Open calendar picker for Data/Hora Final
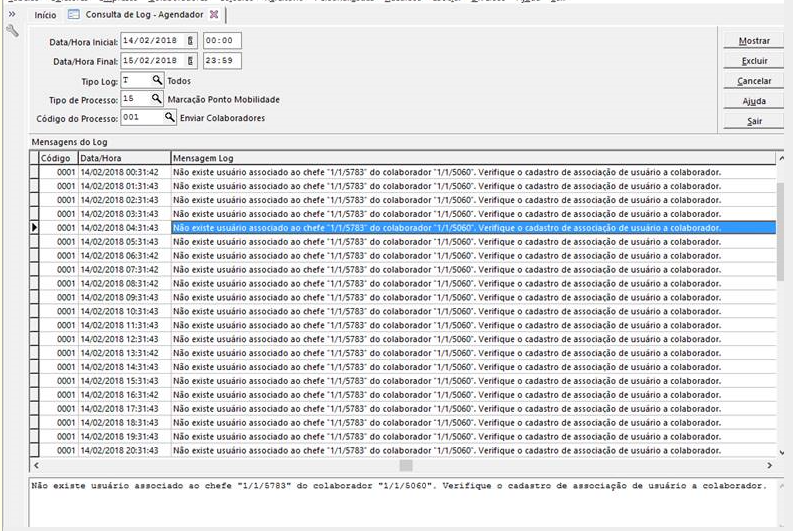The height and width of the screenshot is (531, 793). pos(191,61)
